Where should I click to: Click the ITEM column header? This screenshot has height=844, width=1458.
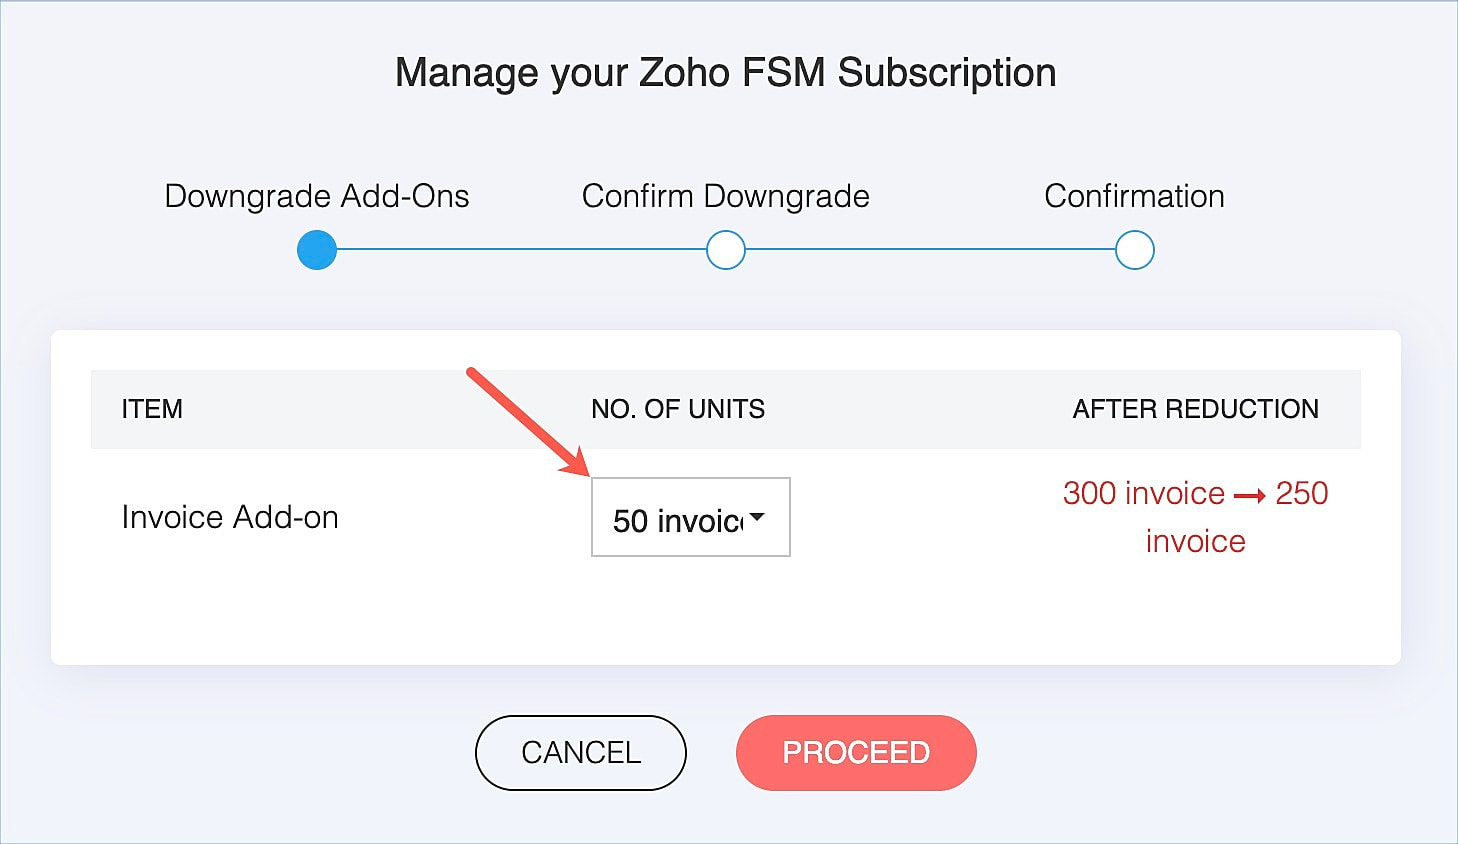click(x=152, y=409)
